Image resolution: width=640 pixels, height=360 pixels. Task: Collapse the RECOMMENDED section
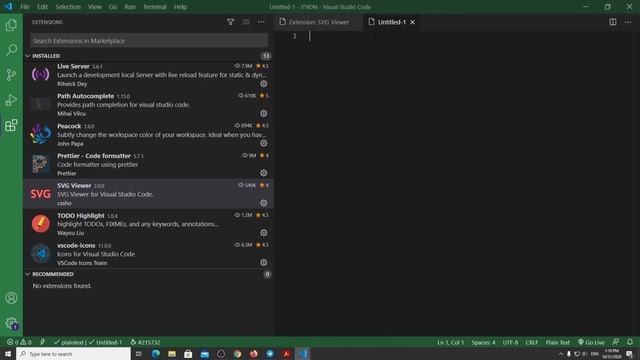[x=28, y=274]
